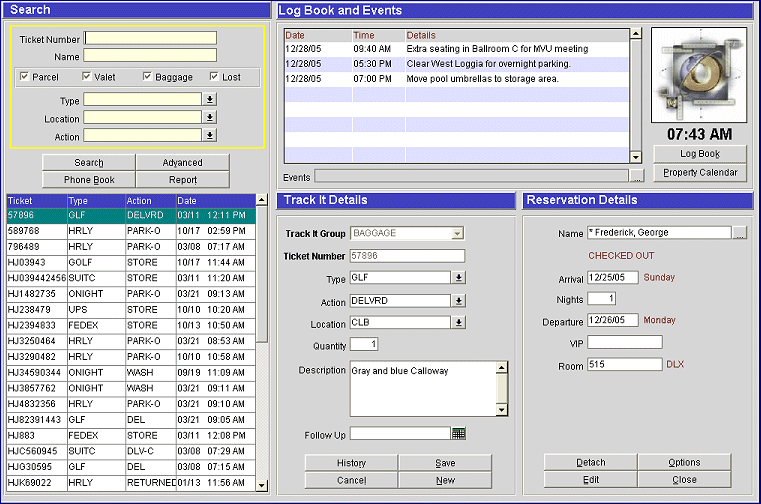Uncheck the Valet checkbox

[x=87, y=77]
